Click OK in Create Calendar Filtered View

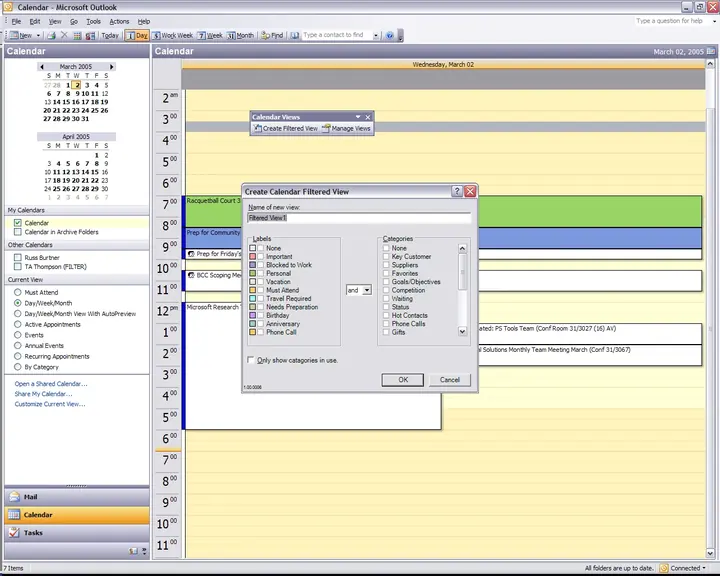[403, 380]
